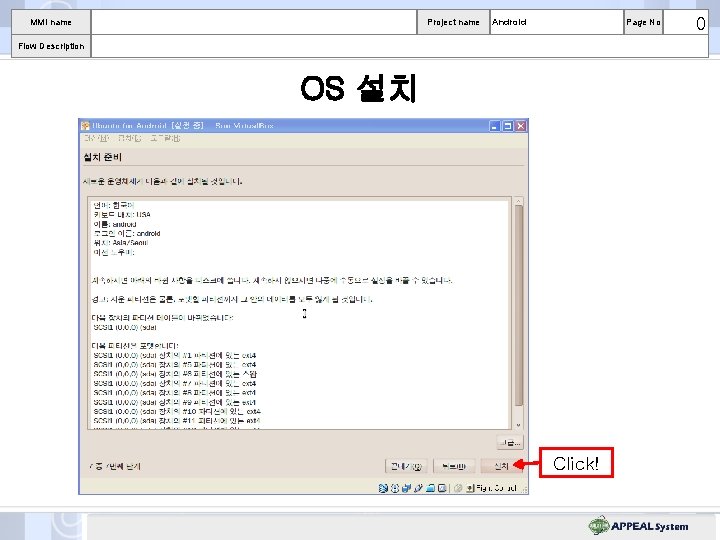
Task: Click the window resize grip corner
Action: 524,490
